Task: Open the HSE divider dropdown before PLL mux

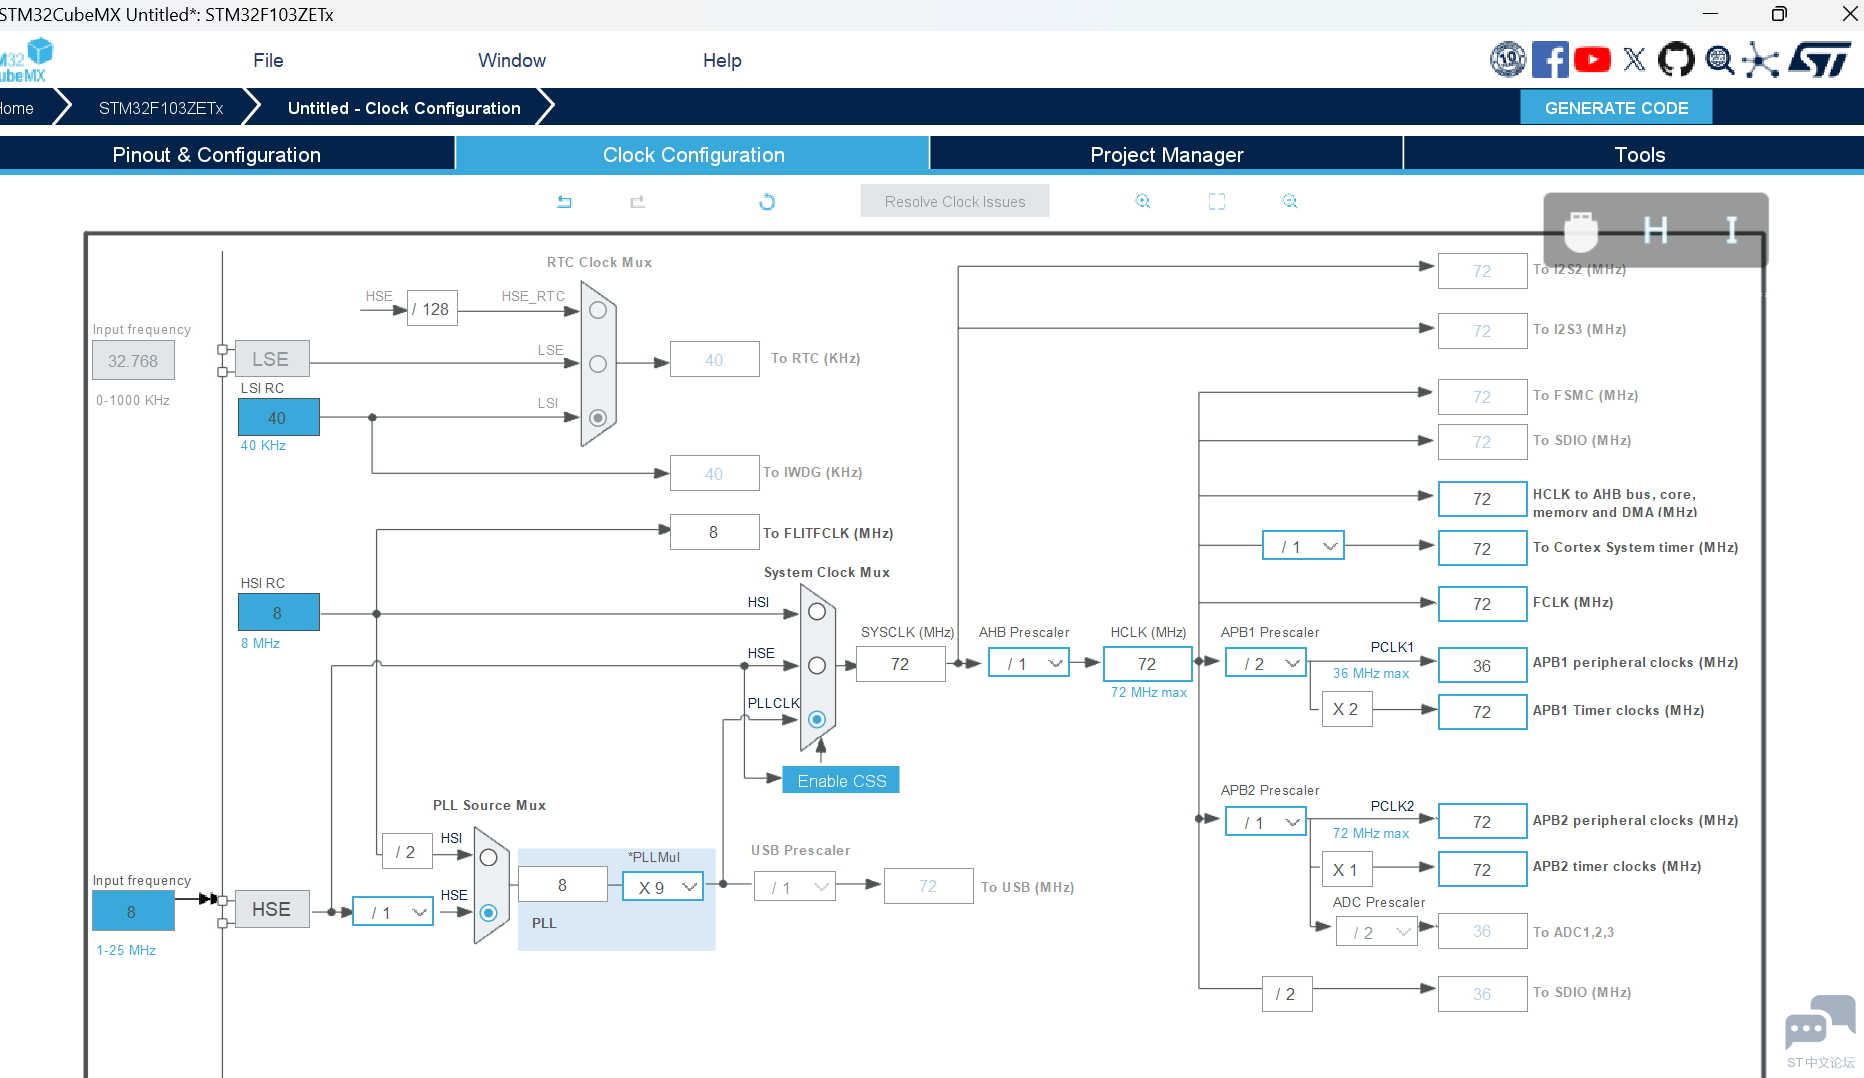Action: tap(393, 912)
